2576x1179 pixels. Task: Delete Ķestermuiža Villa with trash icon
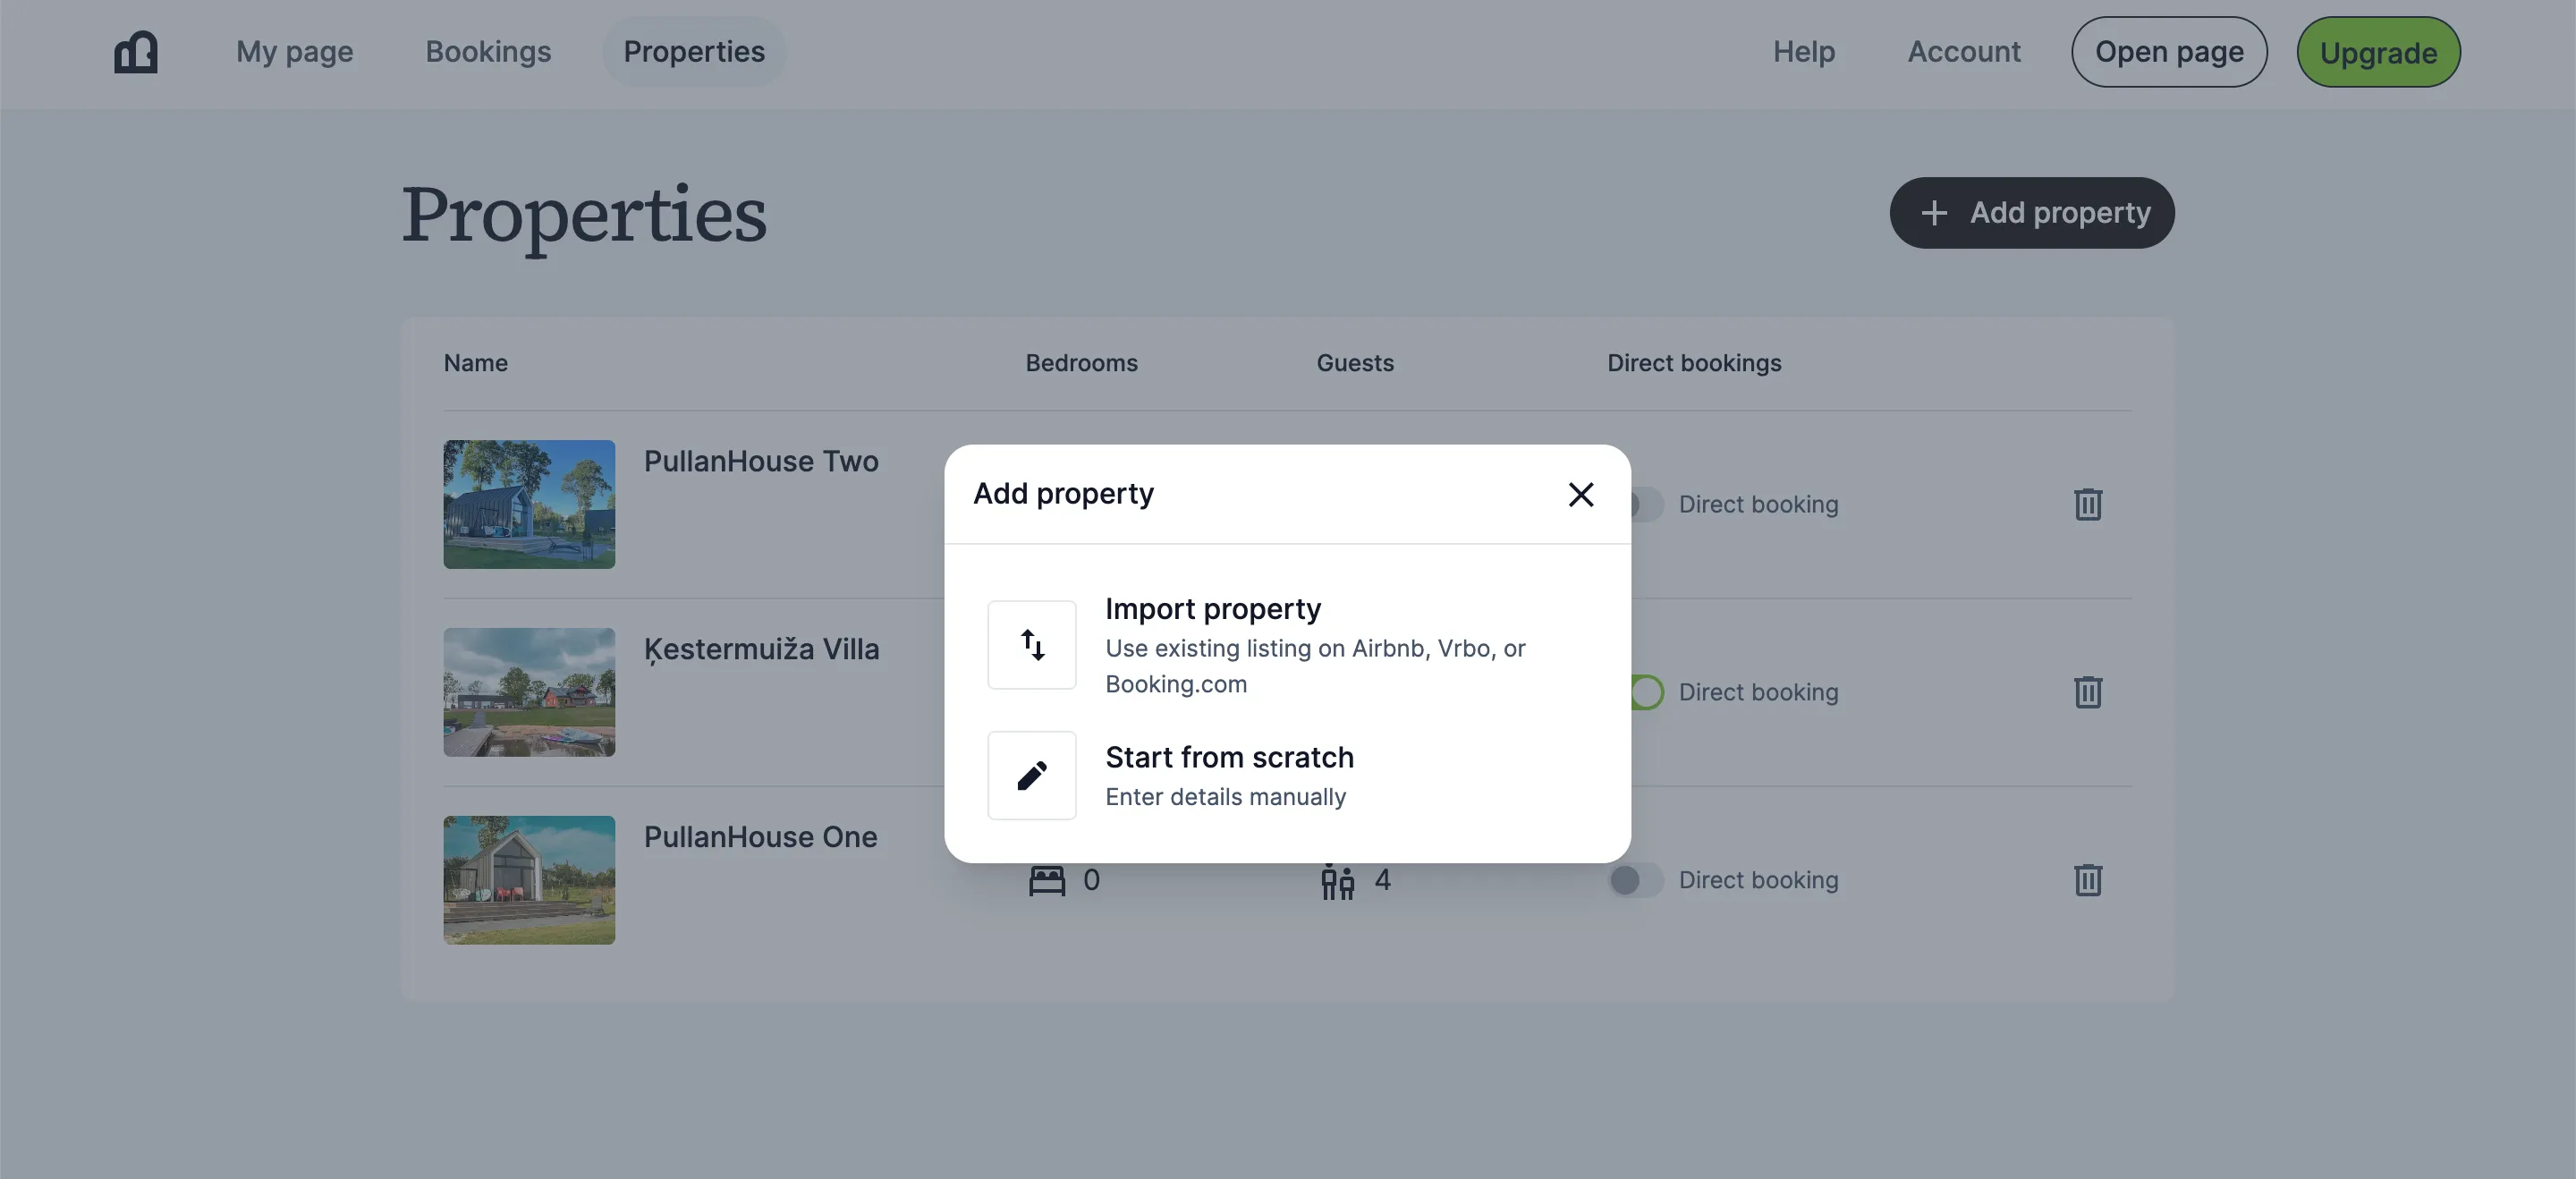click(x=2087, y=692)
